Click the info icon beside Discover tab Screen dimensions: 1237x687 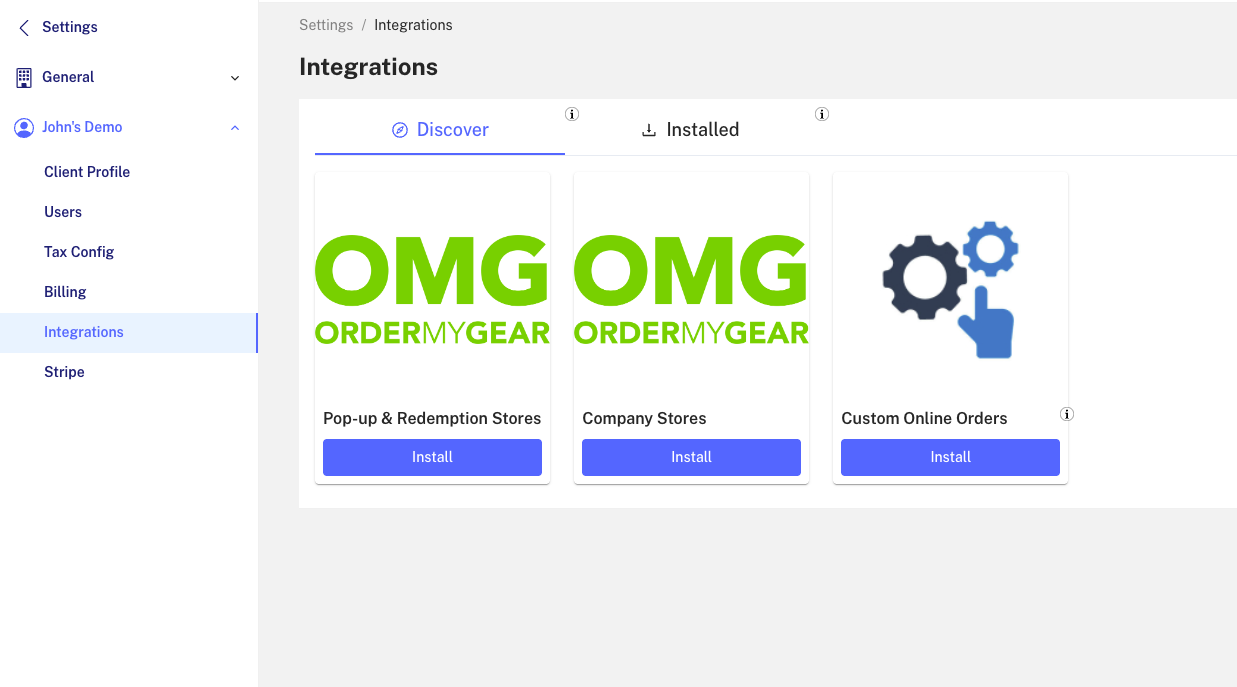572,114
